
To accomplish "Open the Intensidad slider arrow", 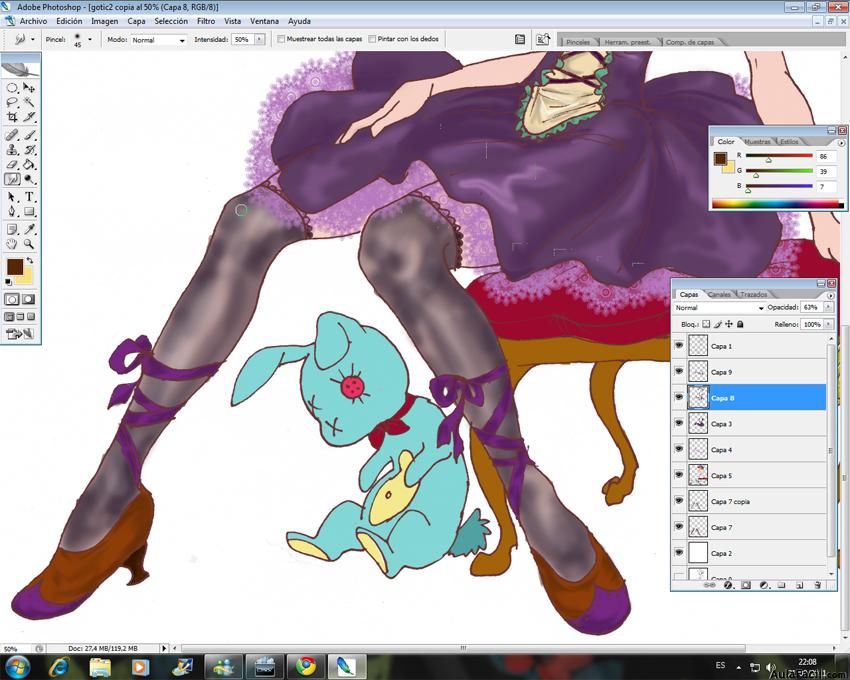I will pyautogui.click(x=259, y=40).
